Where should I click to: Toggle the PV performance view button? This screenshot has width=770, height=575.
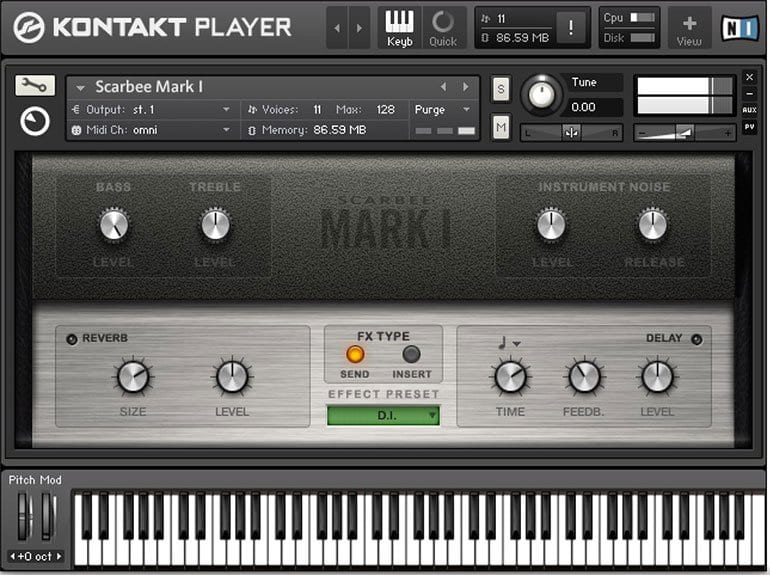click(749, 127)
